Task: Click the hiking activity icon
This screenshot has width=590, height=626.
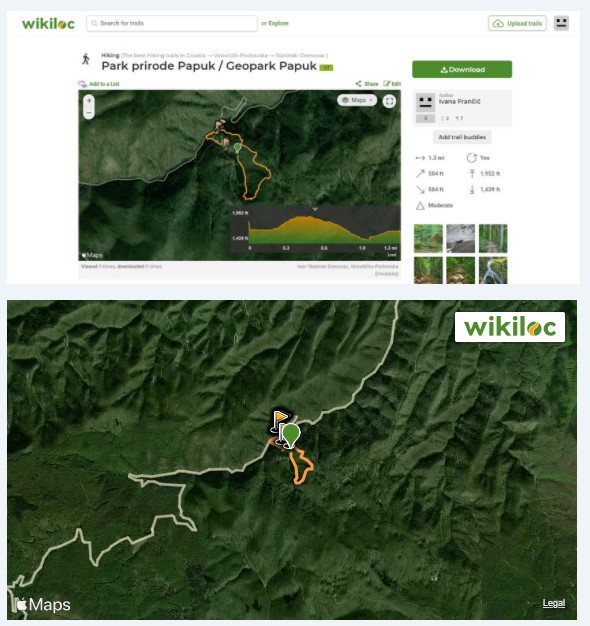Action: click(x=85, y=59)
